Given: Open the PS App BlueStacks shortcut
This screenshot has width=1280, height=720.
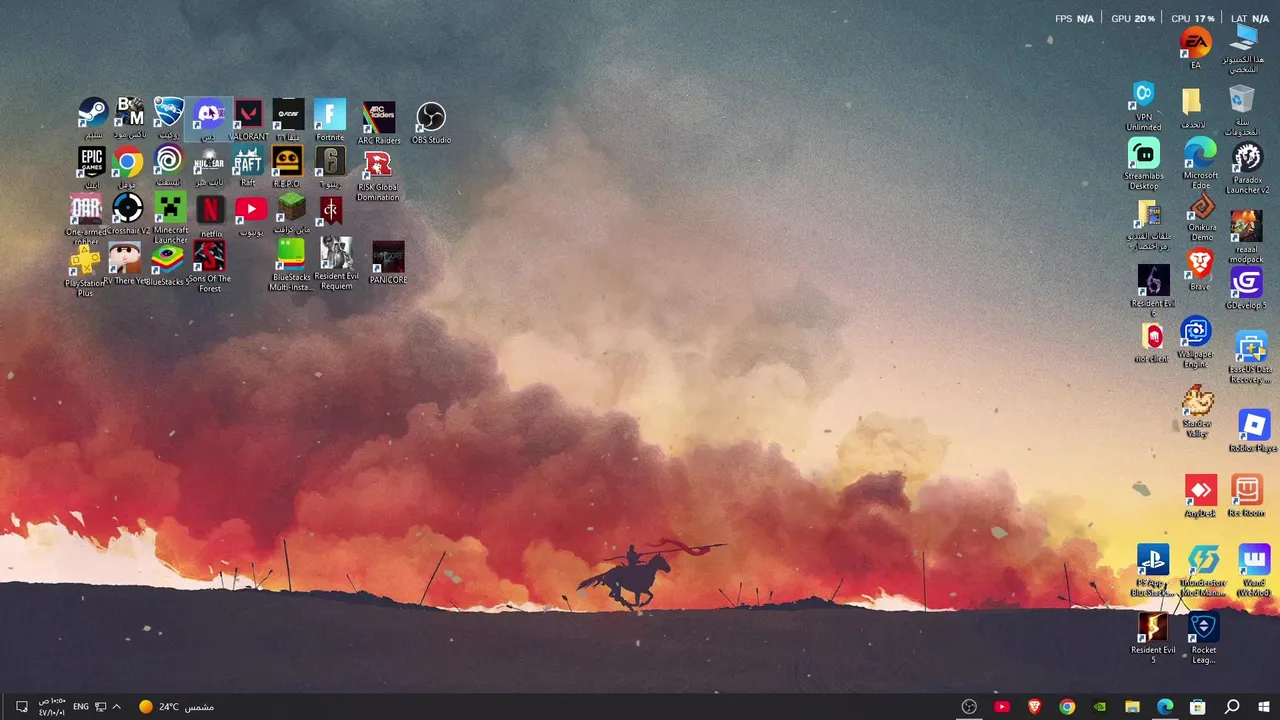Looking at the screenshot, I should point(1153,571).
